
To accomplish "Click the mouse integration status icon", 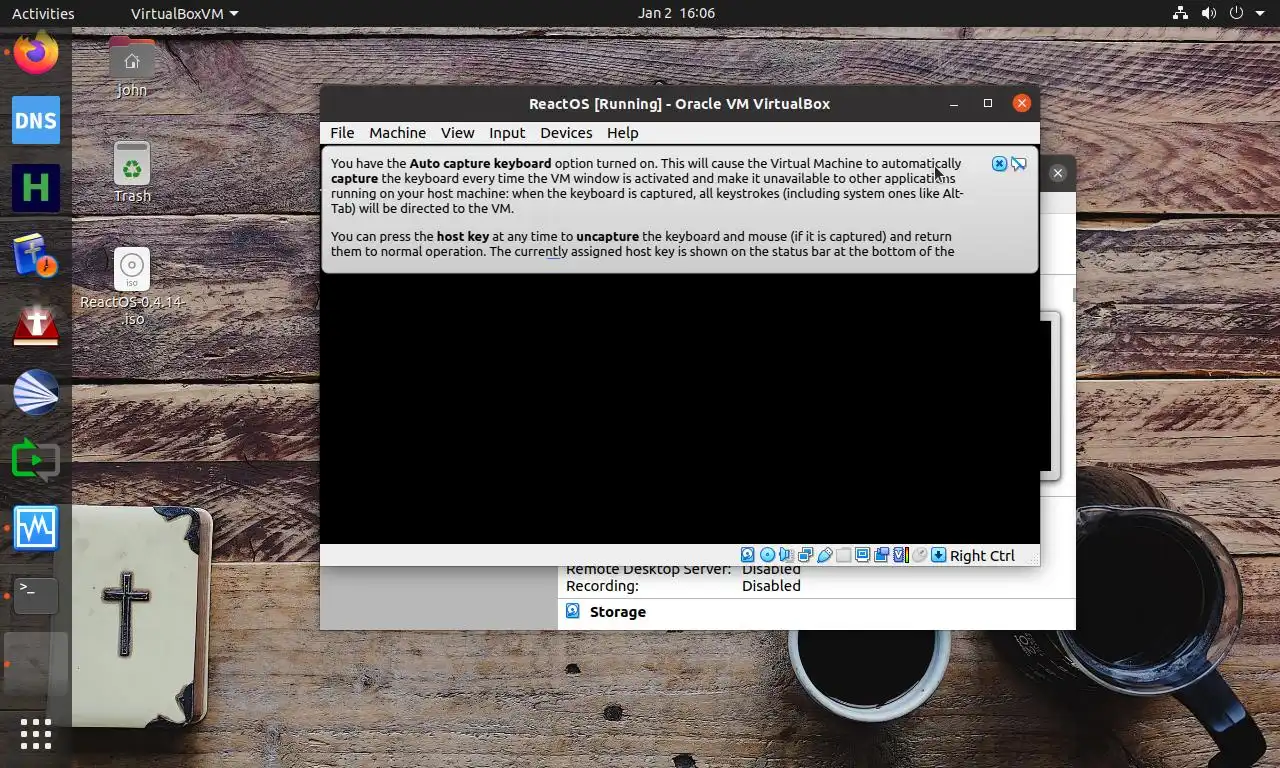I will 919,555.
